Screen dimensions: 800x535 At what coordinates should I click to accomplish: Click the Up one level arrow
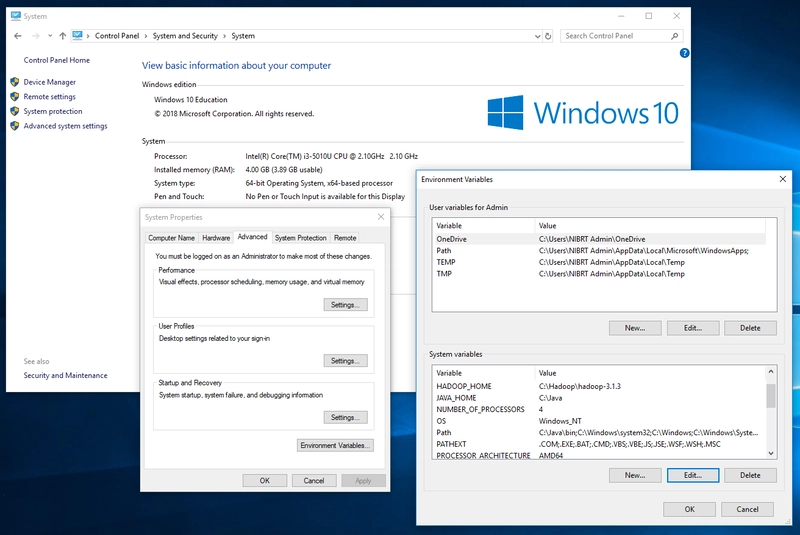[62, 36]
